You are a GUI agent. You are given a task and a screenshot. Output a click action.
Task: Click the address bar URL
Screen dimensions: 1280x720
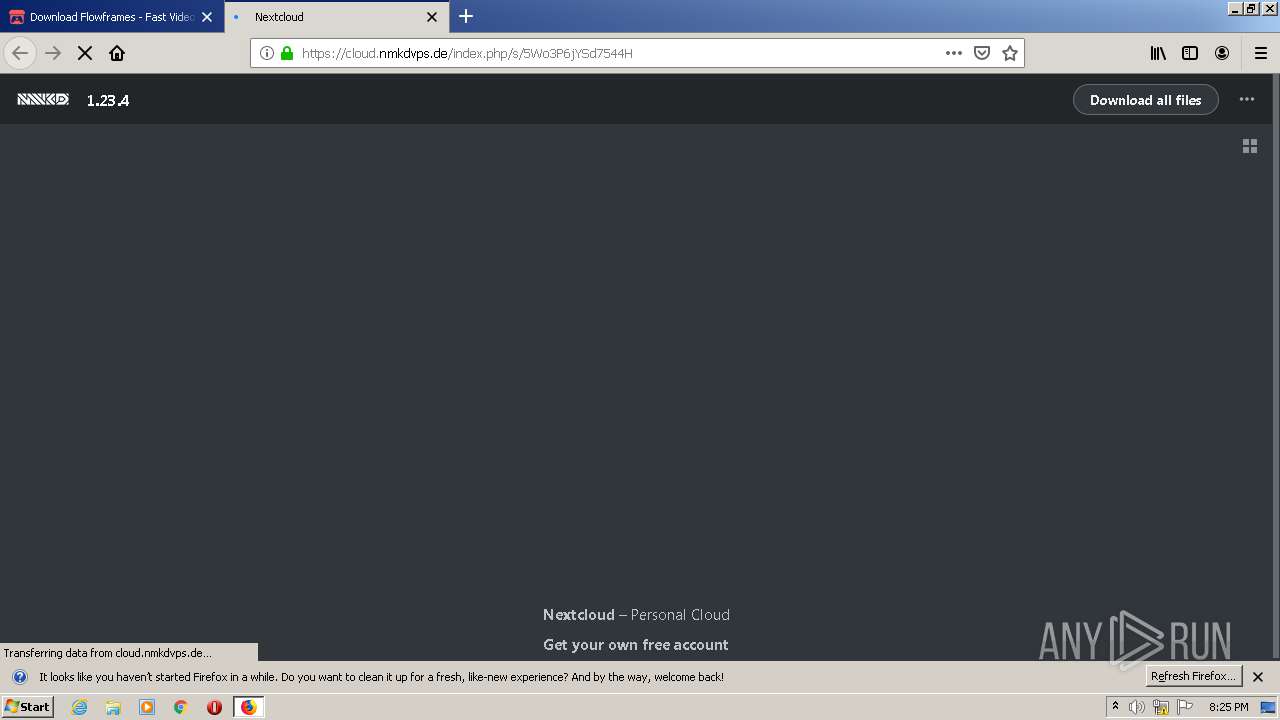click(467, 53)
